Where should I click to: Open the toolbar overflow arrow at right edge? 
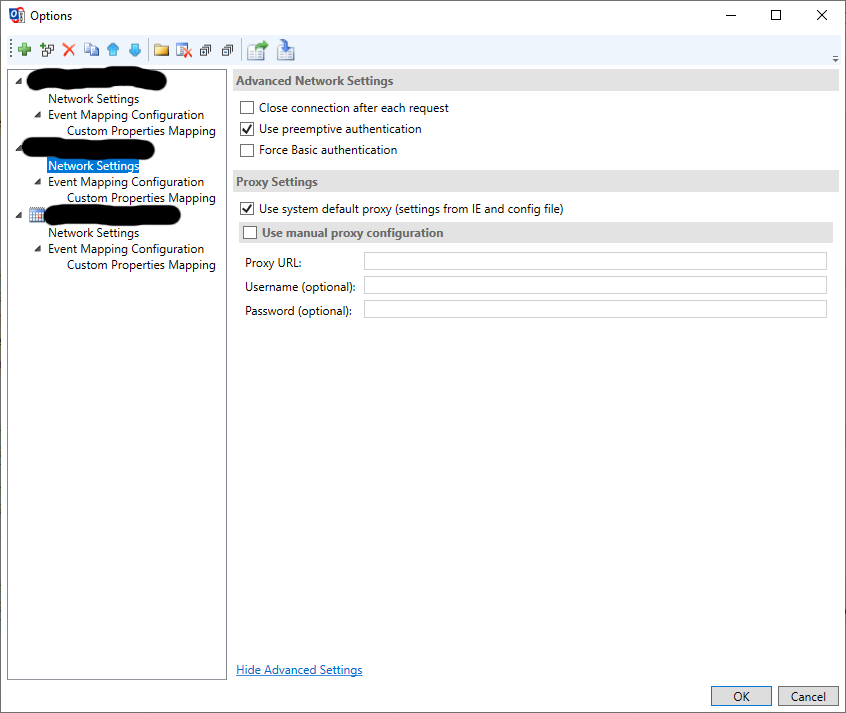point(835,58)
